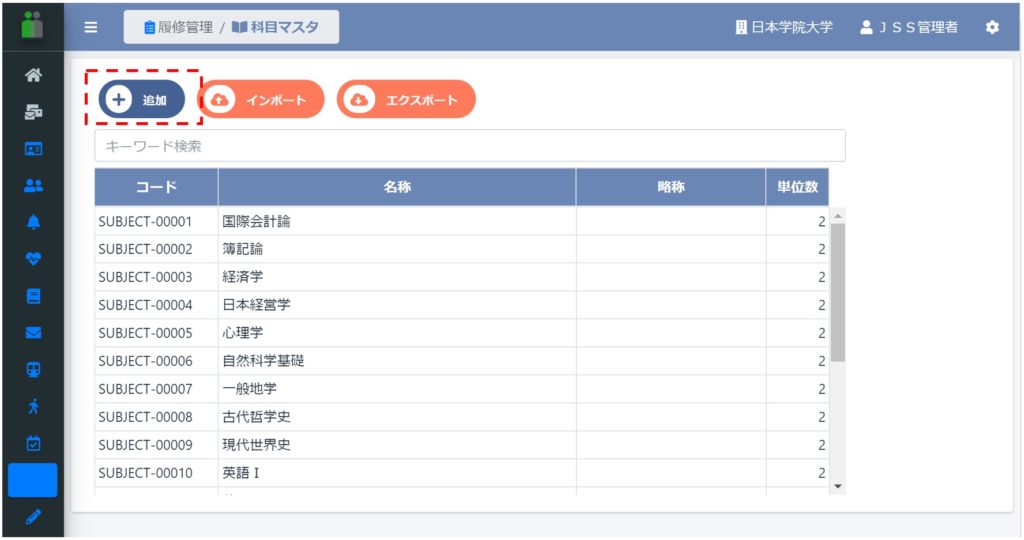The height and width of the screenshot is (540, 1024).
Task: Click the 科目マスタ breadcrumb item
Action: click(x=275, y=27)
